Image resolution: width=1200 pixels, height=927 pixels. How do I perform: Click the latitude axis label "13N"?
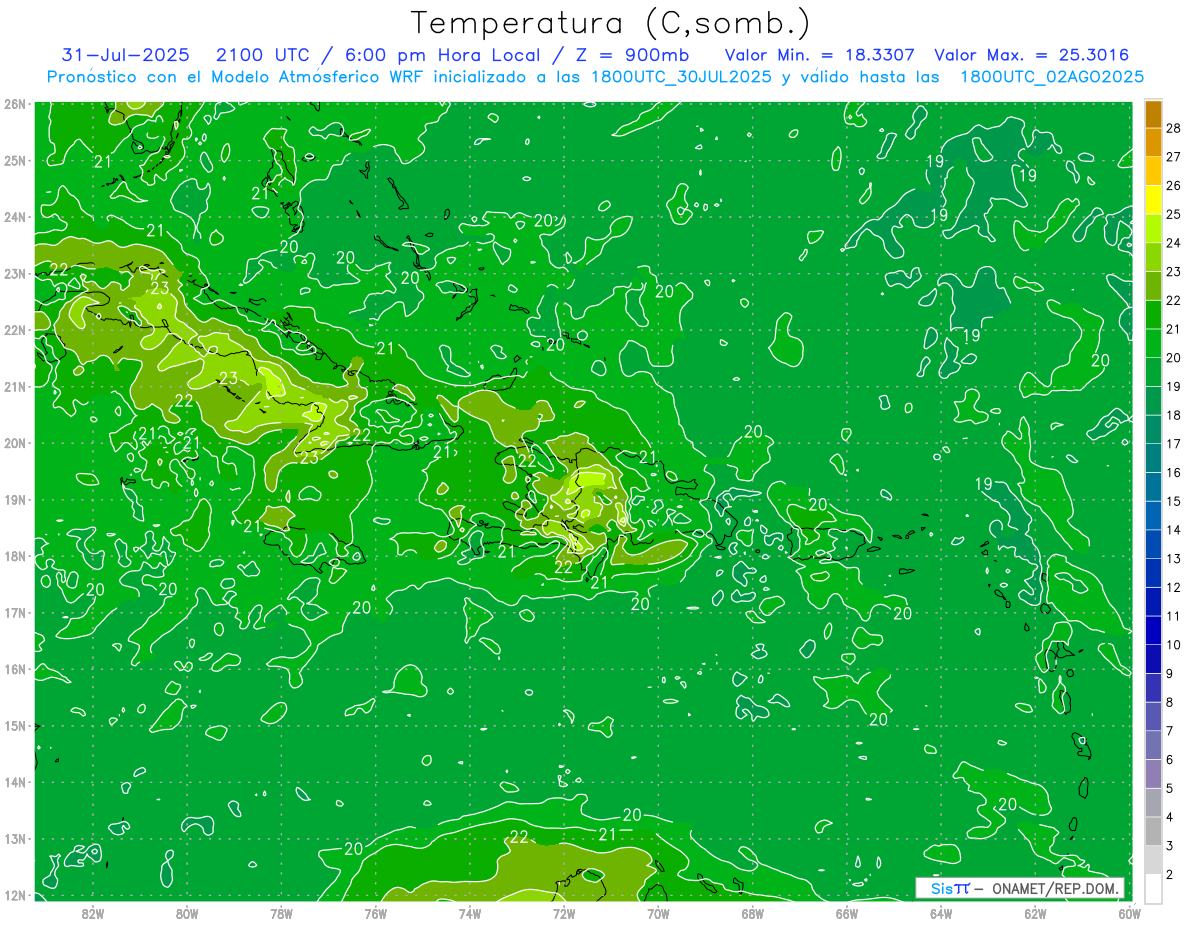[x=15, y=839]
